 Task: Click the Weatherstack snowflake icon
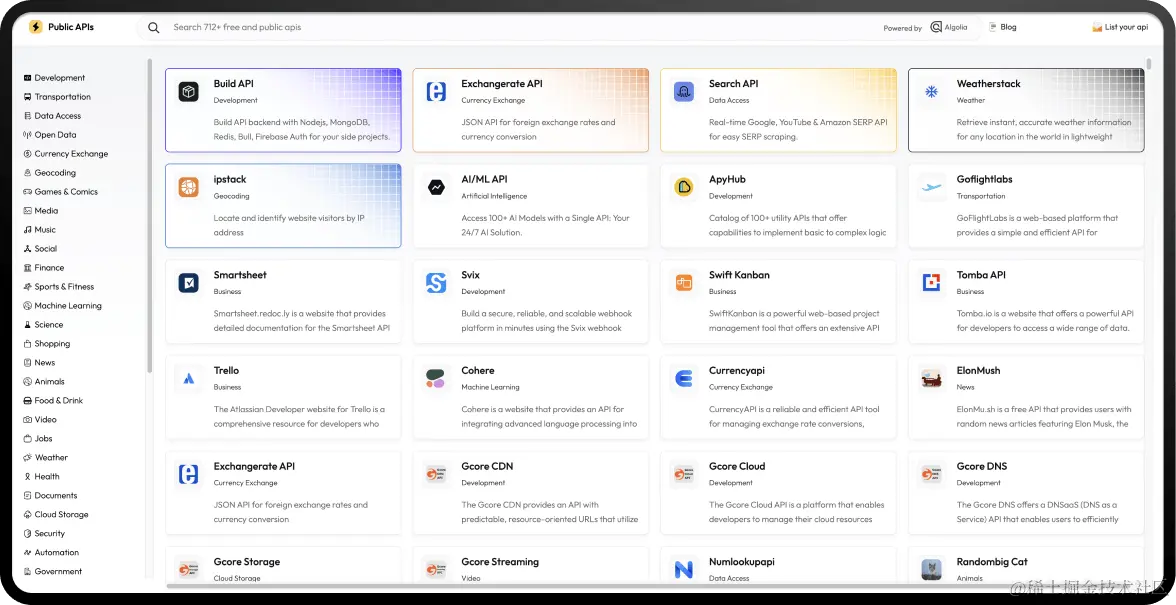point(931,91)
